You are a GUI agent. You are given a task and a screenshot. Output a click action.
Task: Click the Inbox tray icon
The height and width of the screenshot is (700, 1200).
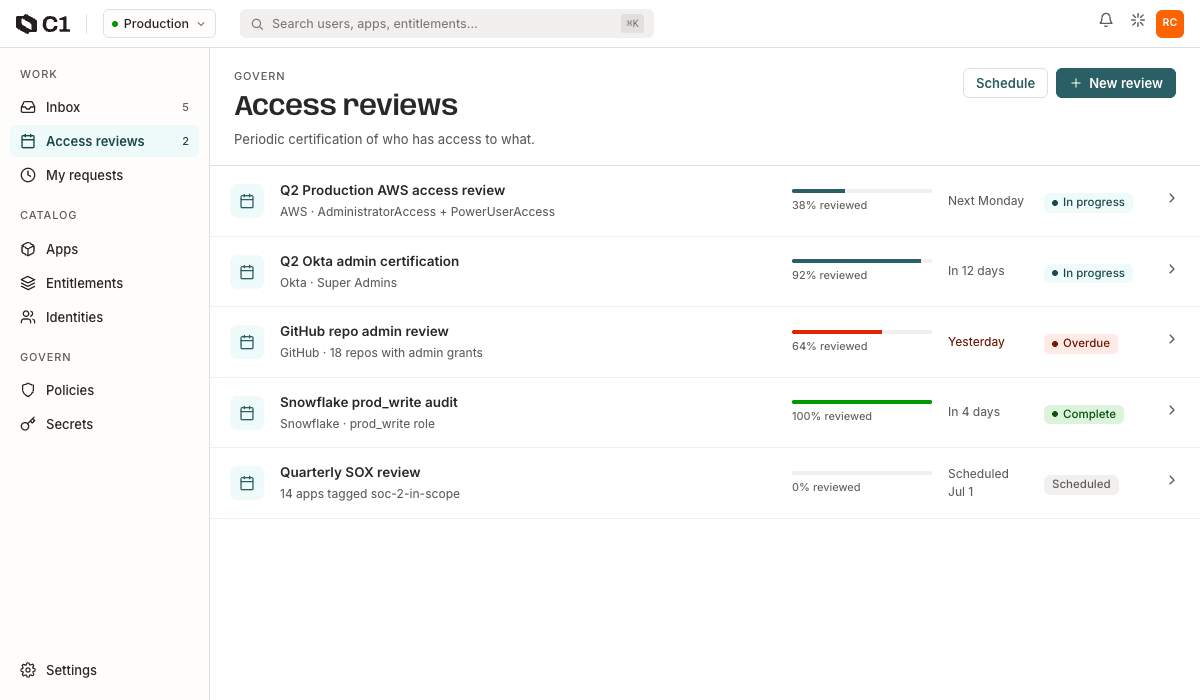28,107
